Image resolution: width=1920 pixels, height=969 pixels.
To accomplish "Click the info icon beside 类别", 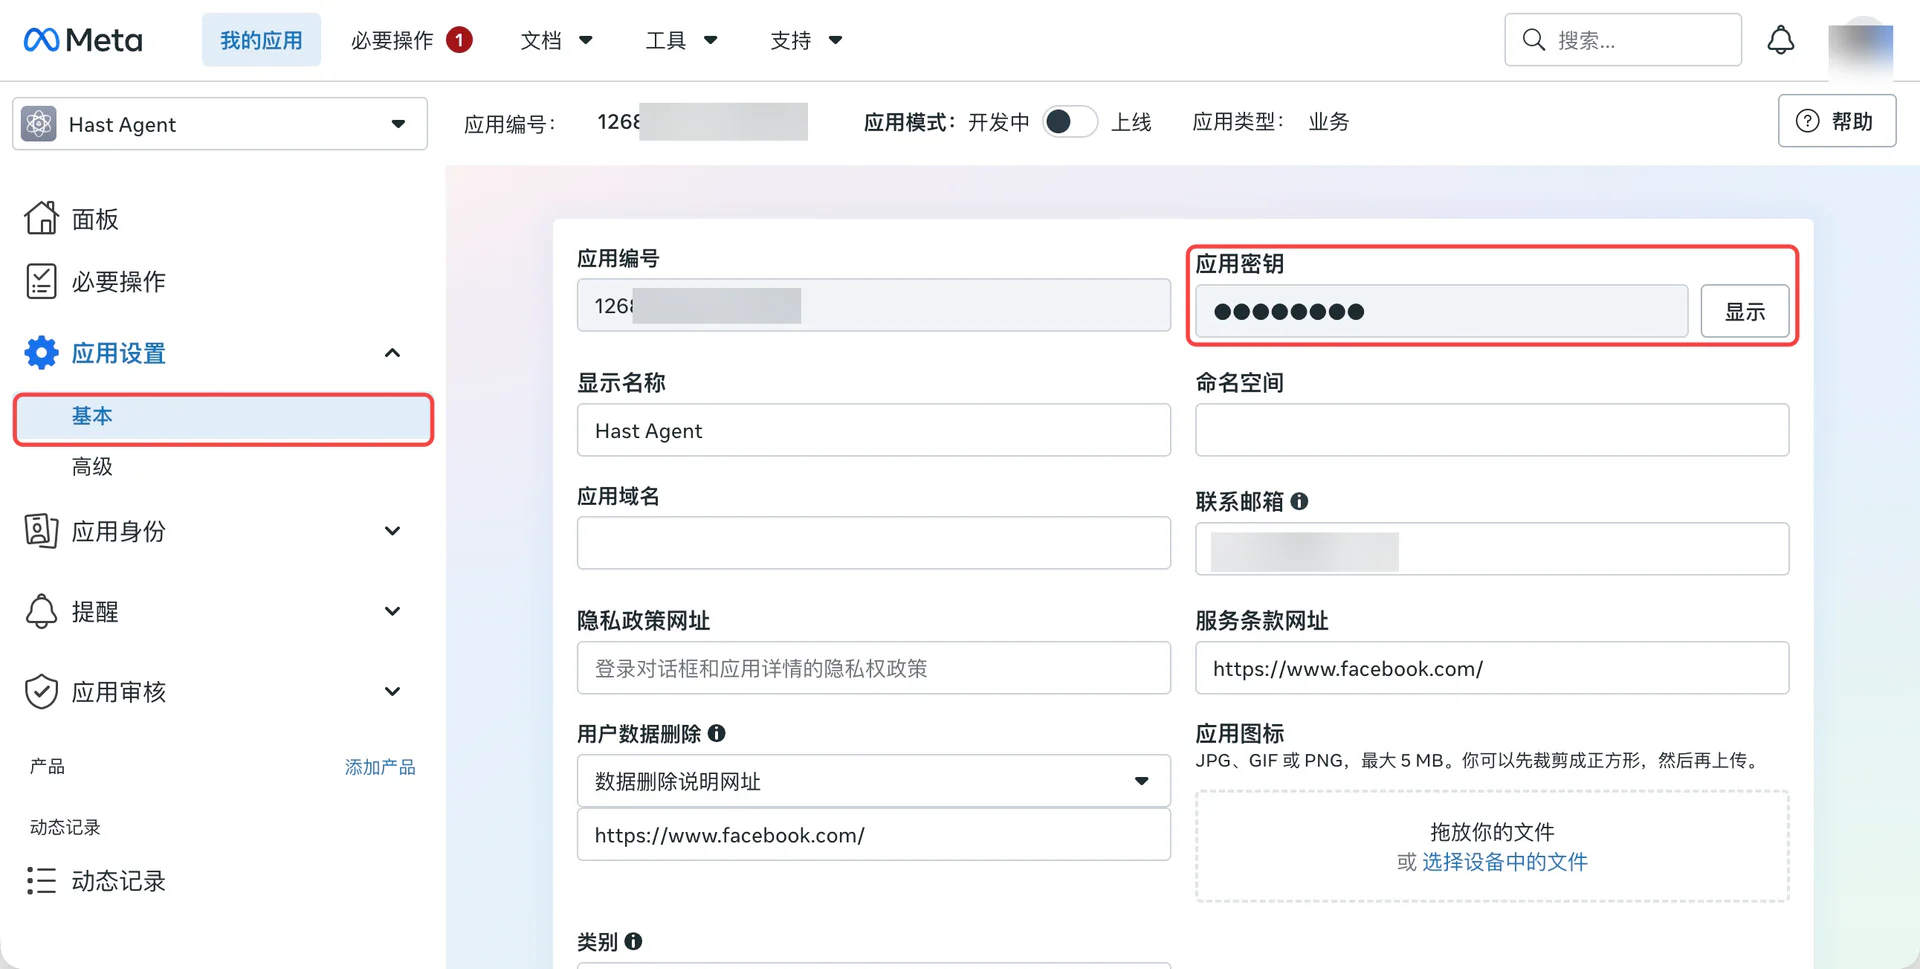I will [633, 941].
